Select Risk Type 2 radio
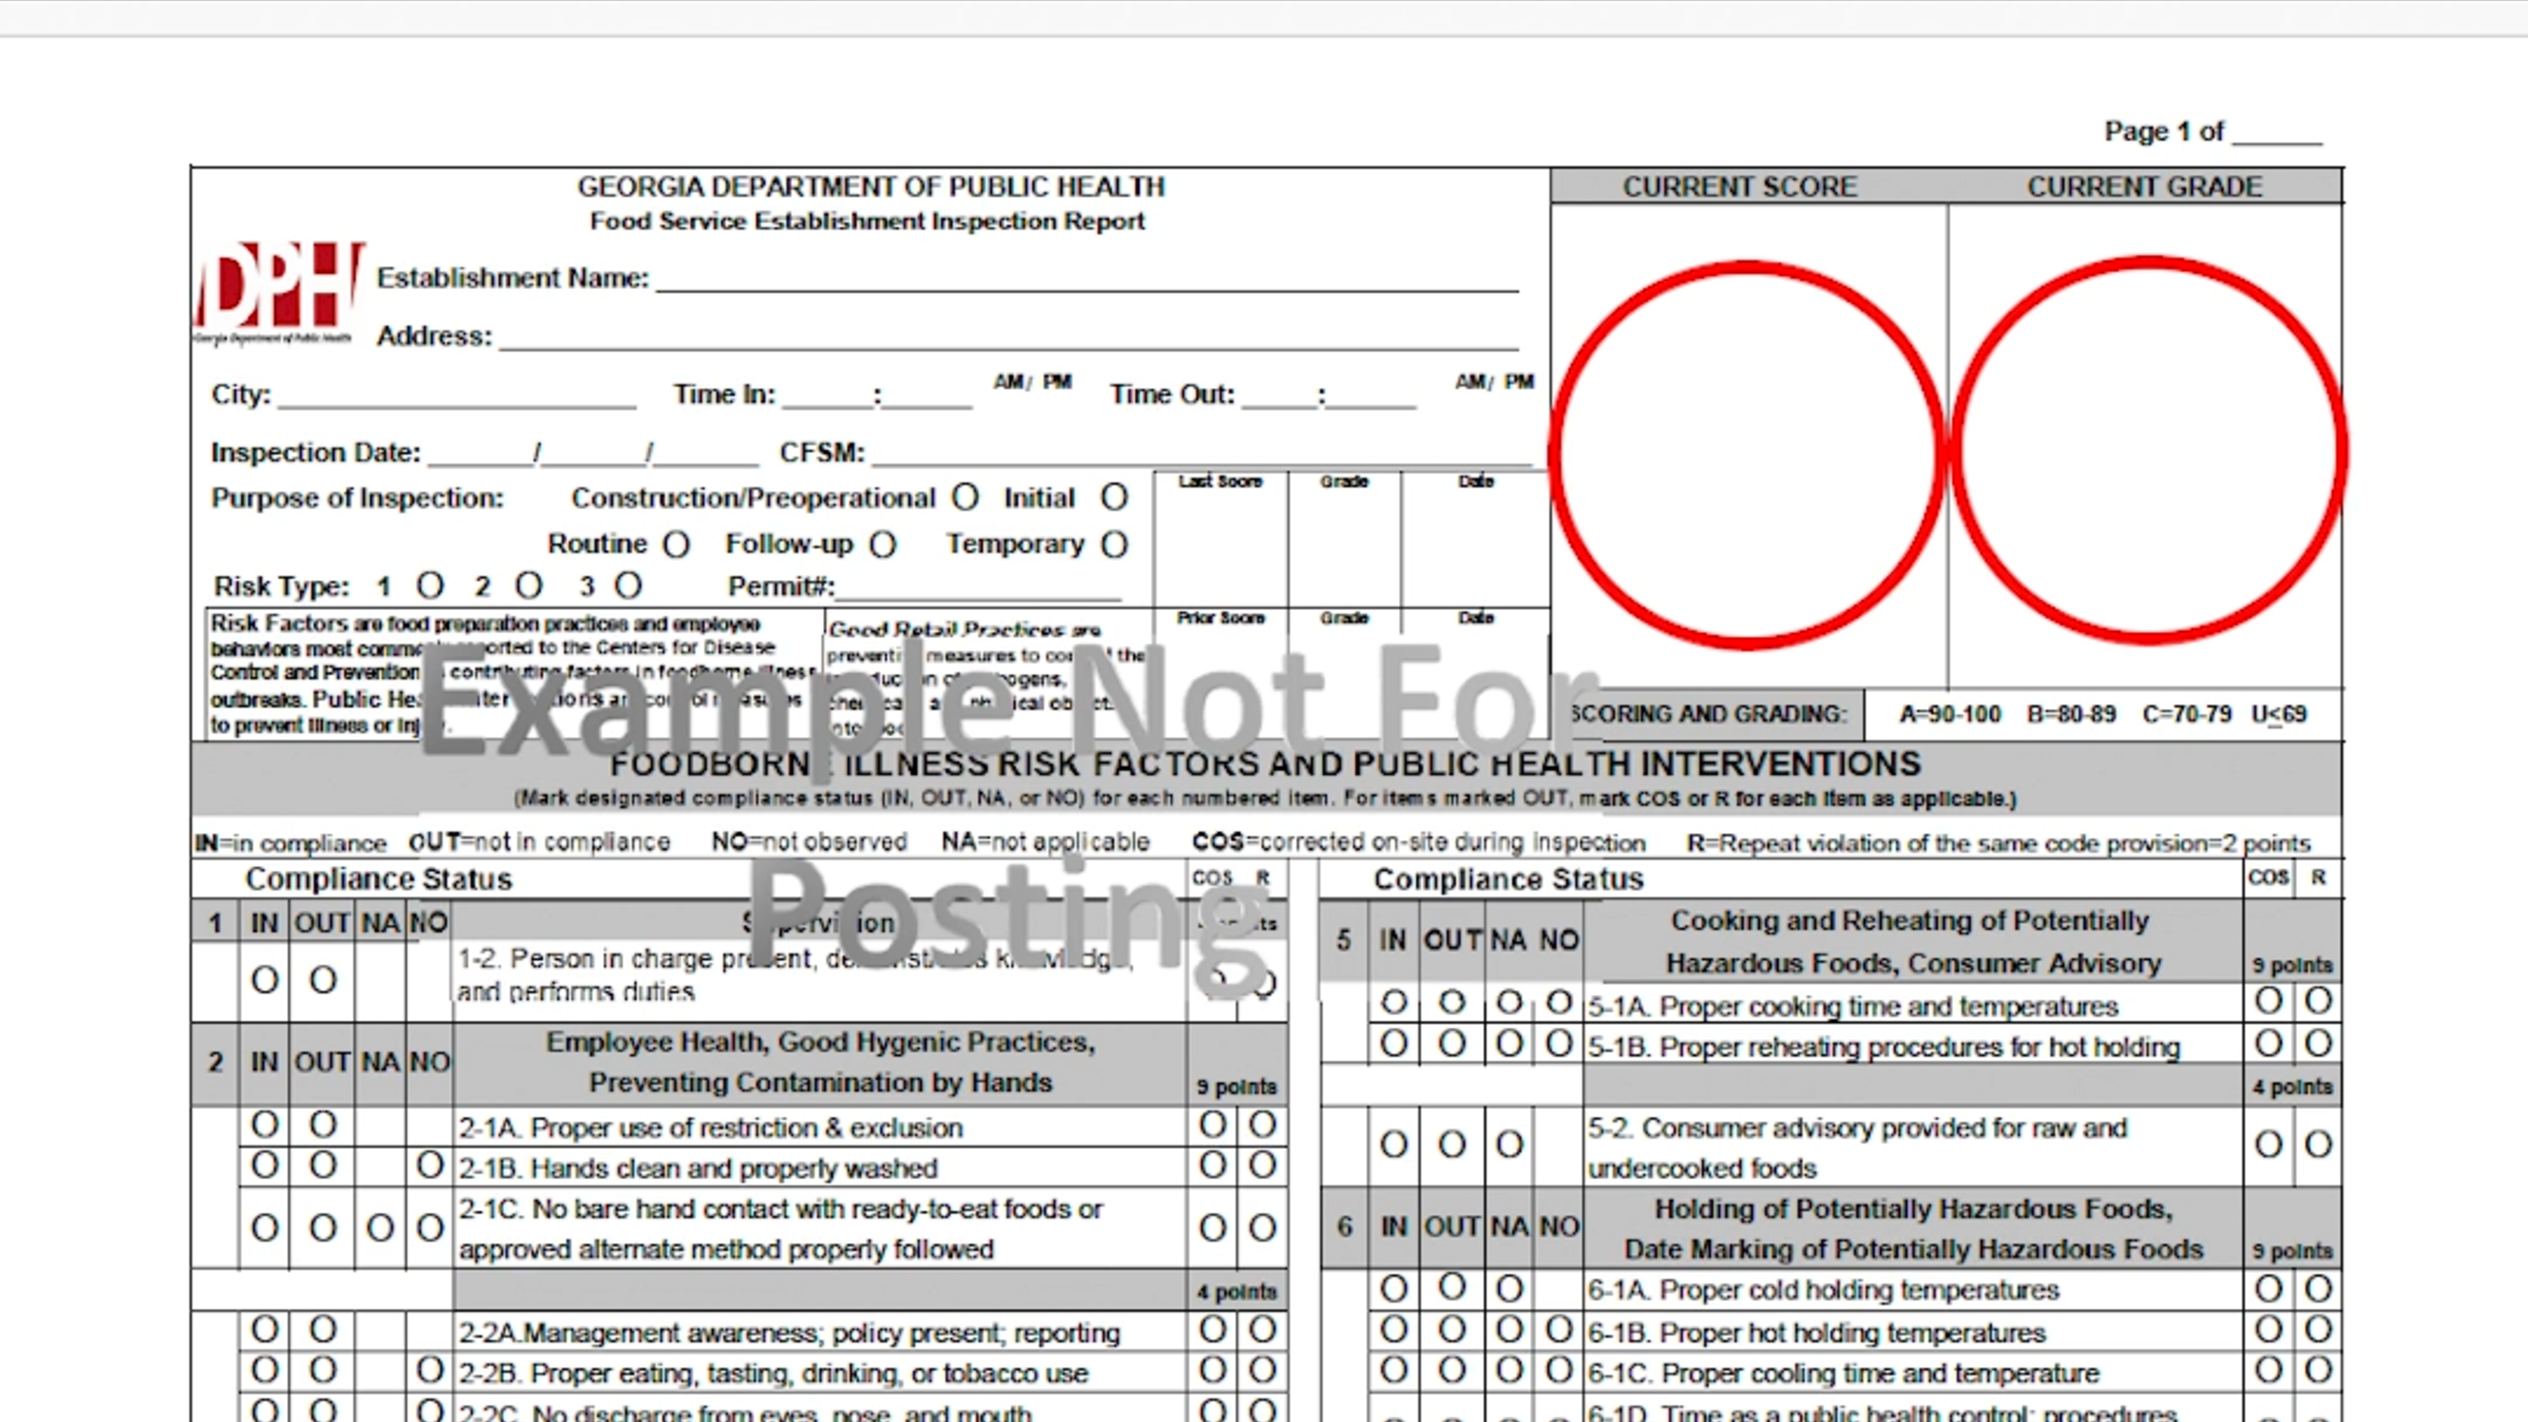 click(x=529, y=585)
